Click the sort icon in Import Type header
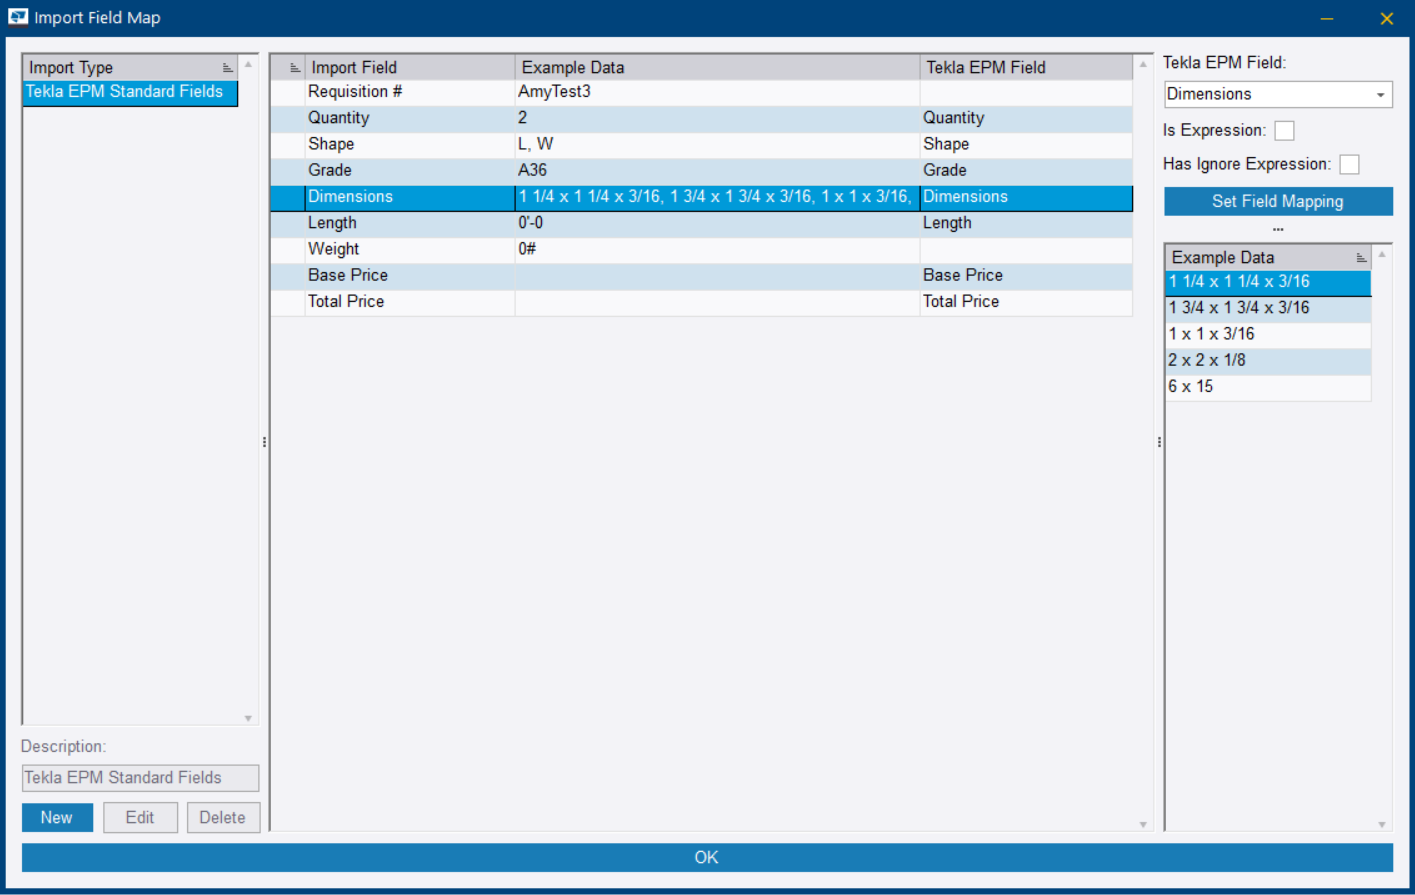This screenshot has width=1415, height=895. pos(227,68)
